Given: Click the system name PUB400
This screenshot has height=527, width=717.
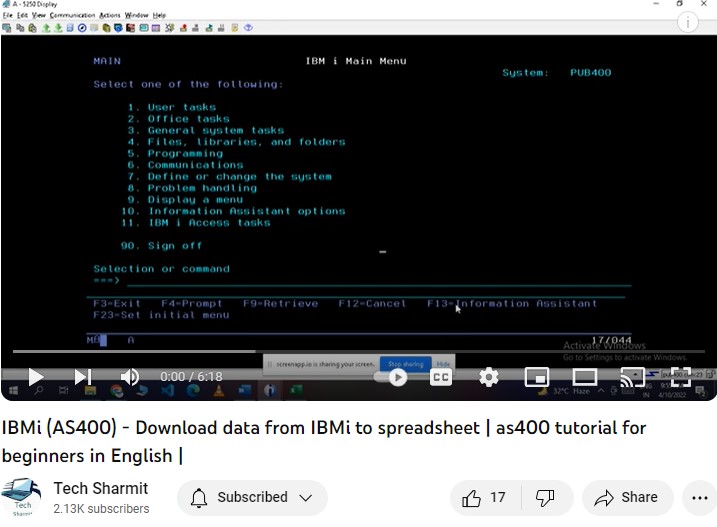Looking at the screenshot, I should 590,72.
